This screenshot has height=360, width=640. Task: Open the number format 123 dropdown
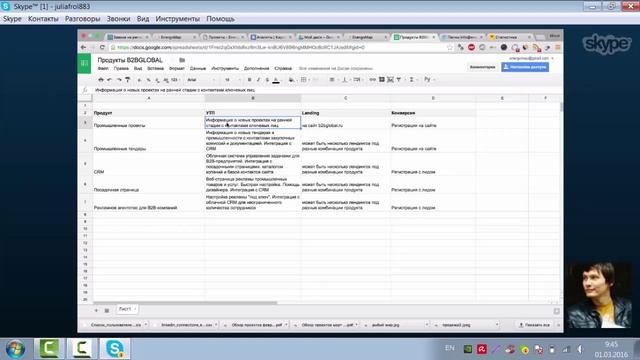[x=176, y=80]
